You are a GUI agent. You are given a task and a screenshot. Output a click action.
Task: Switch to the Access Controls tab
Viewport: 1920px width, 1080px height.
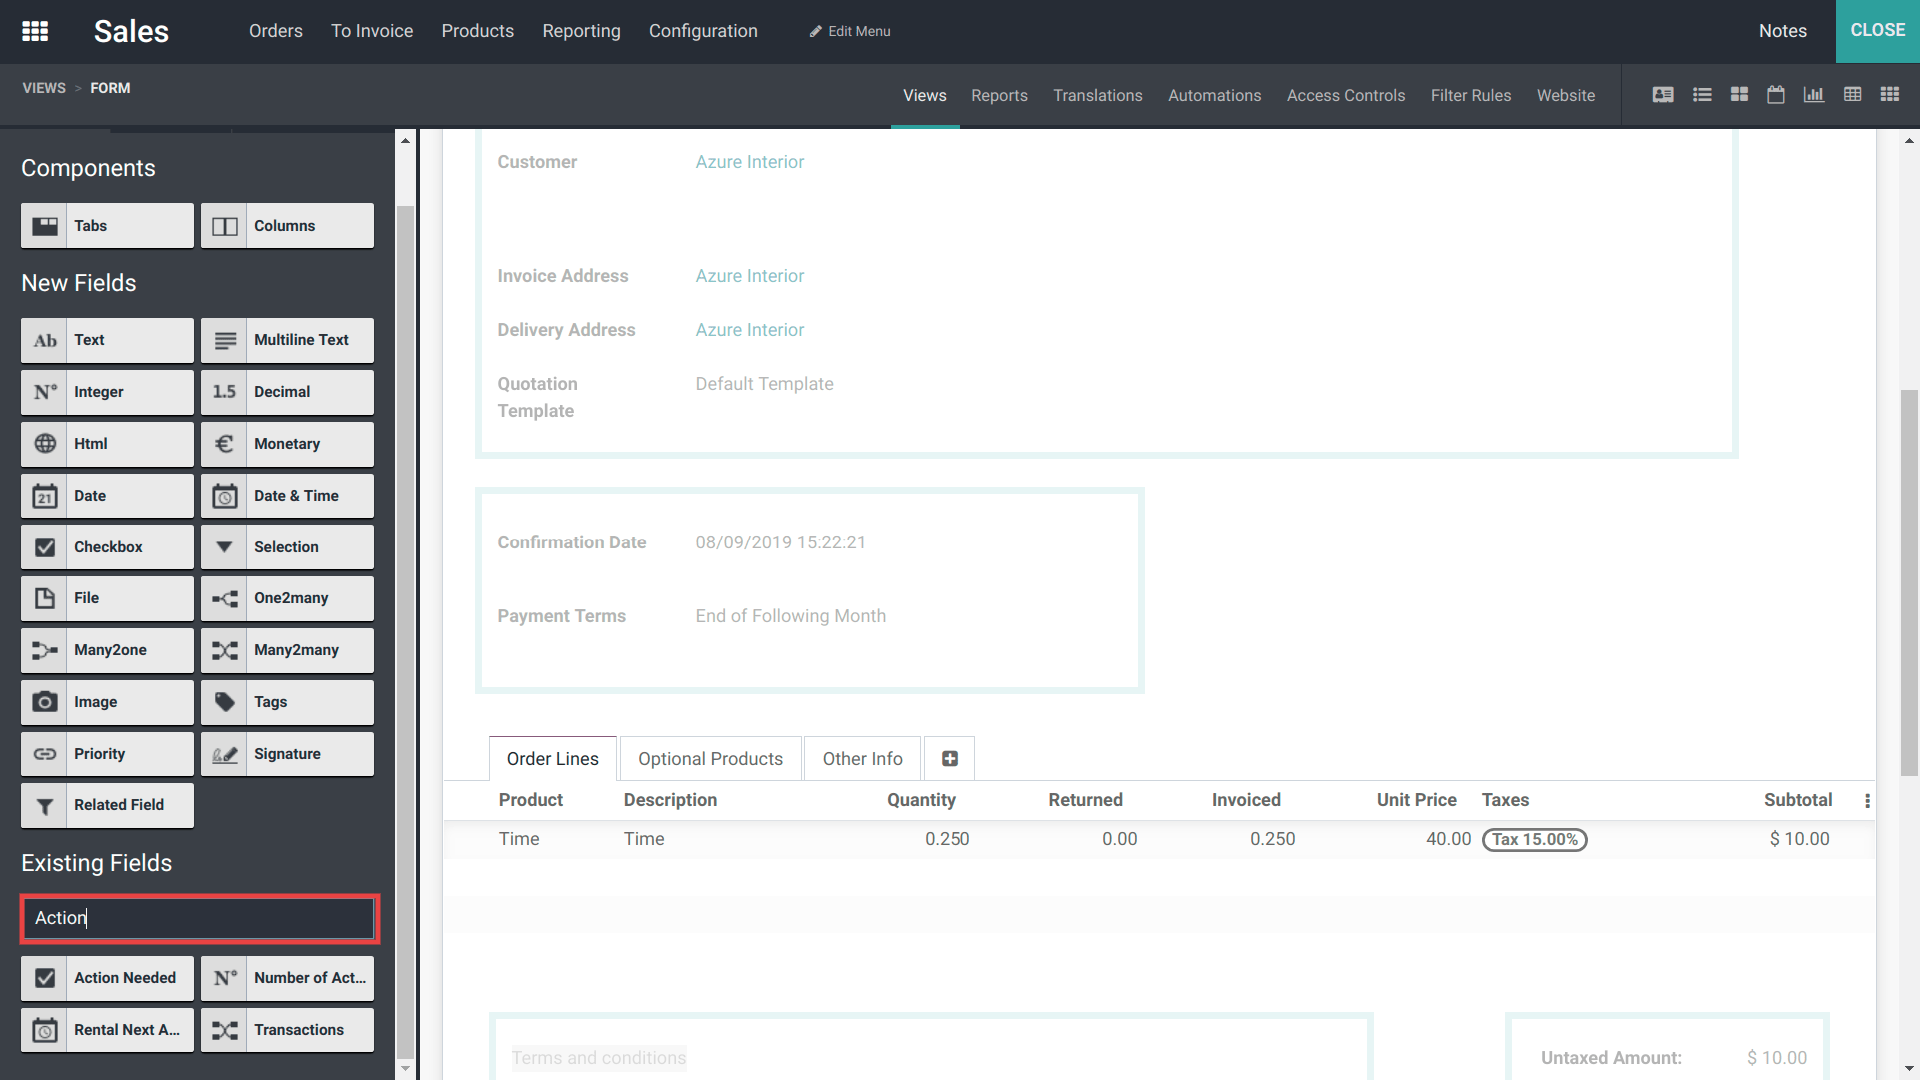tap(1346, 95)
